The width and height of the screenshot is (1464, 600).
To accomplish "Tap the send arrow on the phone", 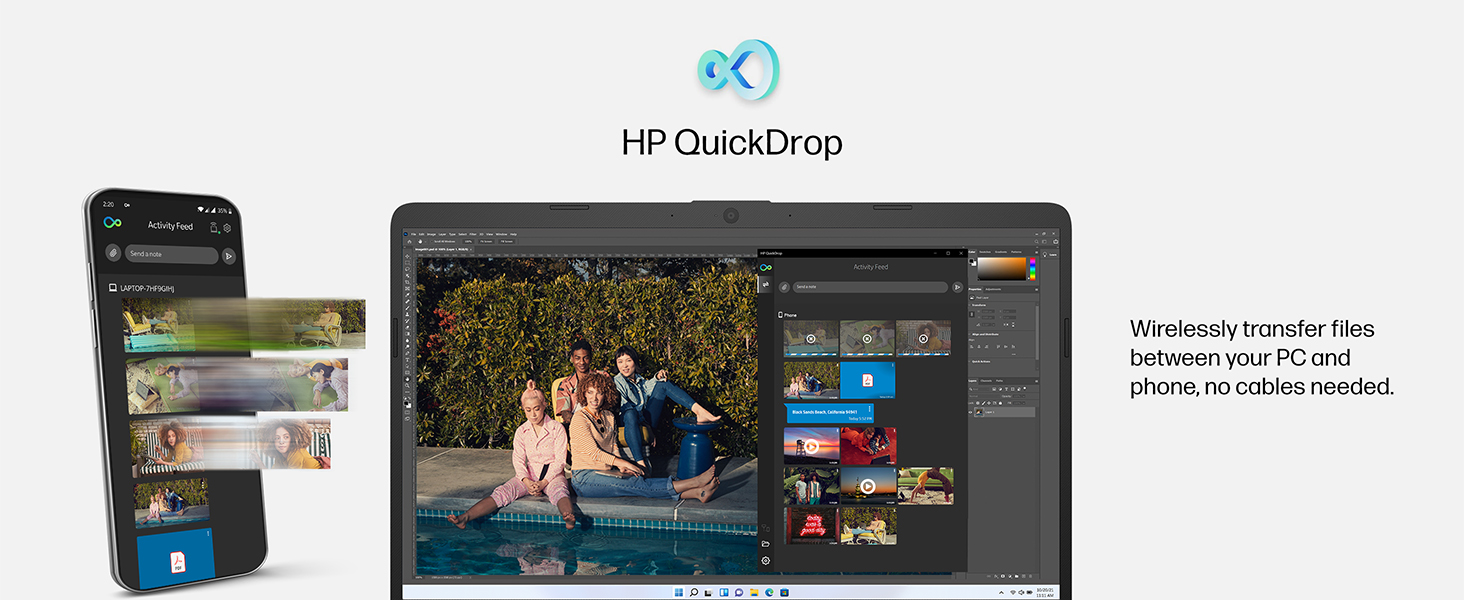I will 228,256.
